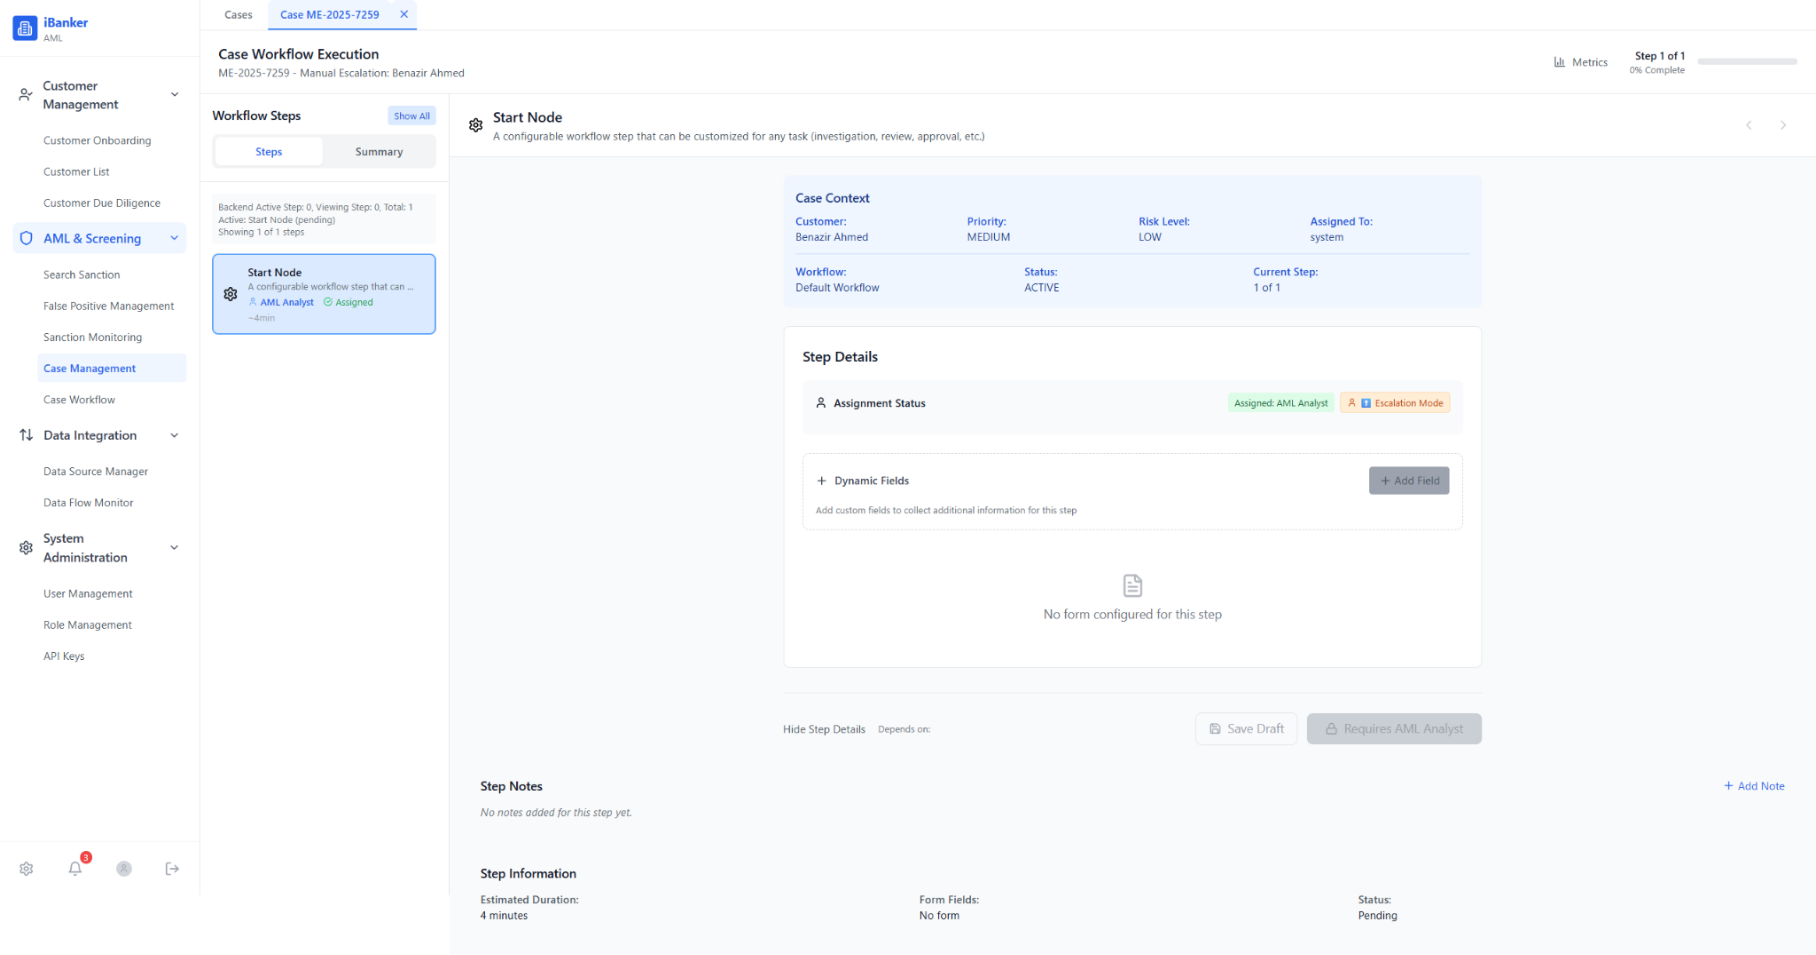This screenshot has height=955, width=1816.
Task: Collapse the AML & Screening section
Action: [x=174, y=239]
